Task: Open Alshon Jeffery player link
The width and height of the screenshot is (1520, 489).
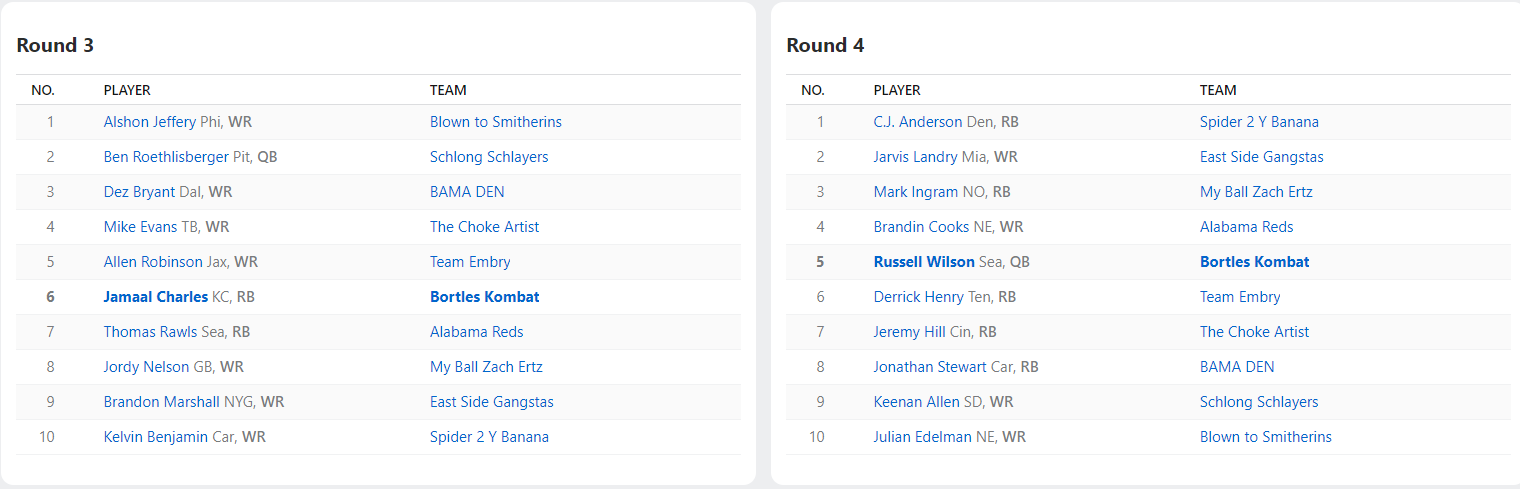Action: (x=150, y=122)
